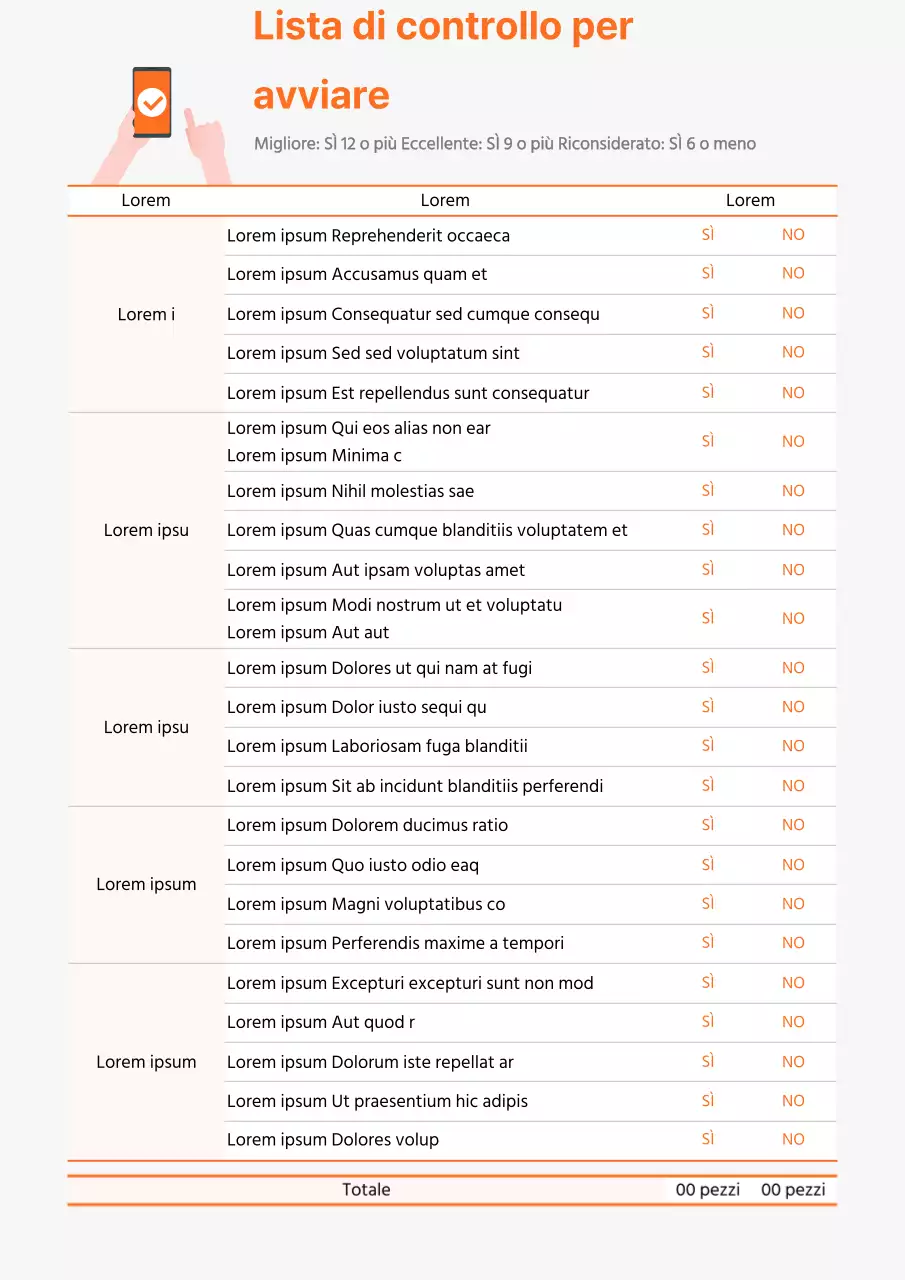Choose NO for Nihil molestias sae row
The height and width of the screenshot is (1280, 905).
pos(793,491)
